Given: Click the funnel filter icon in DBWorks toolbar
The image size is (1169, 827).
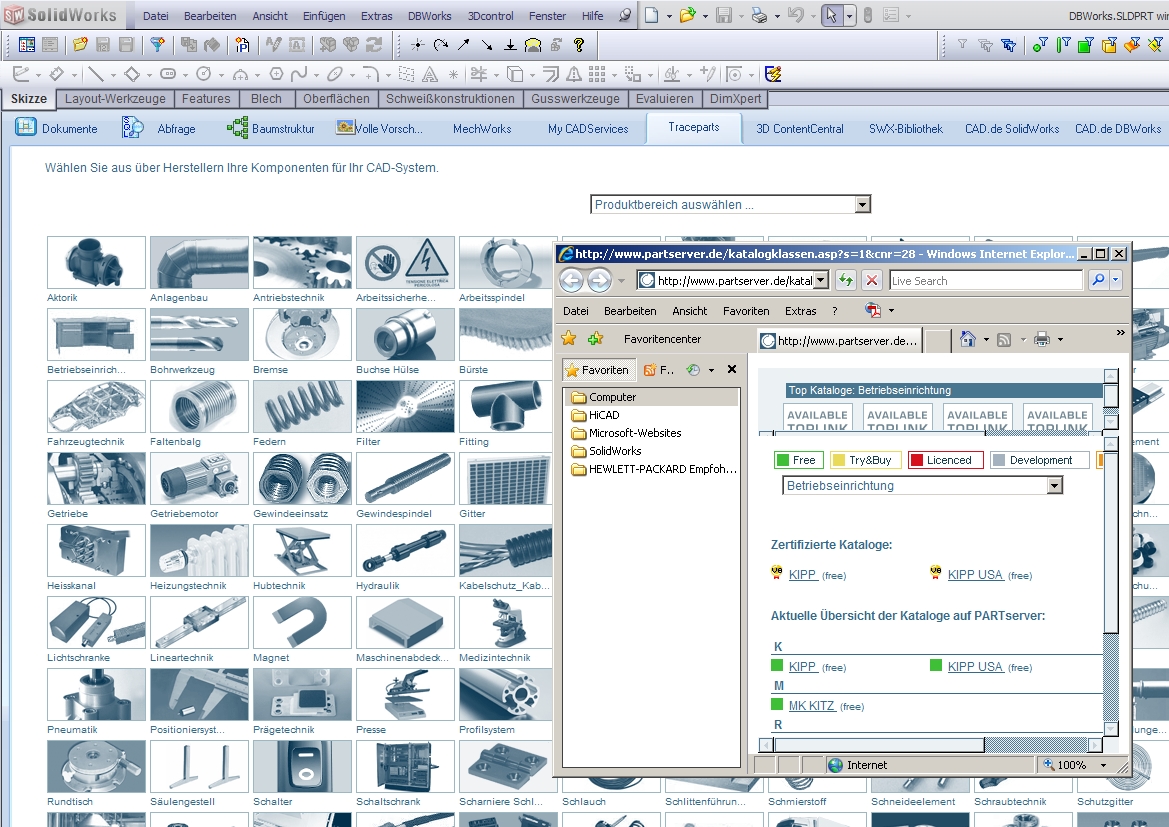Looking at the screenshot, I should [x=157, y=45].
